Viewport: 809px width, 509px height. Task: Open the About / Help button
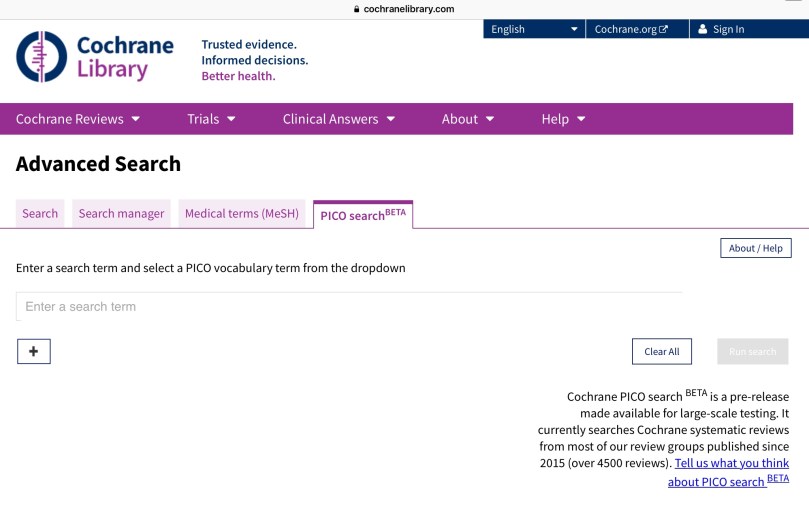(x=755, y=248)
